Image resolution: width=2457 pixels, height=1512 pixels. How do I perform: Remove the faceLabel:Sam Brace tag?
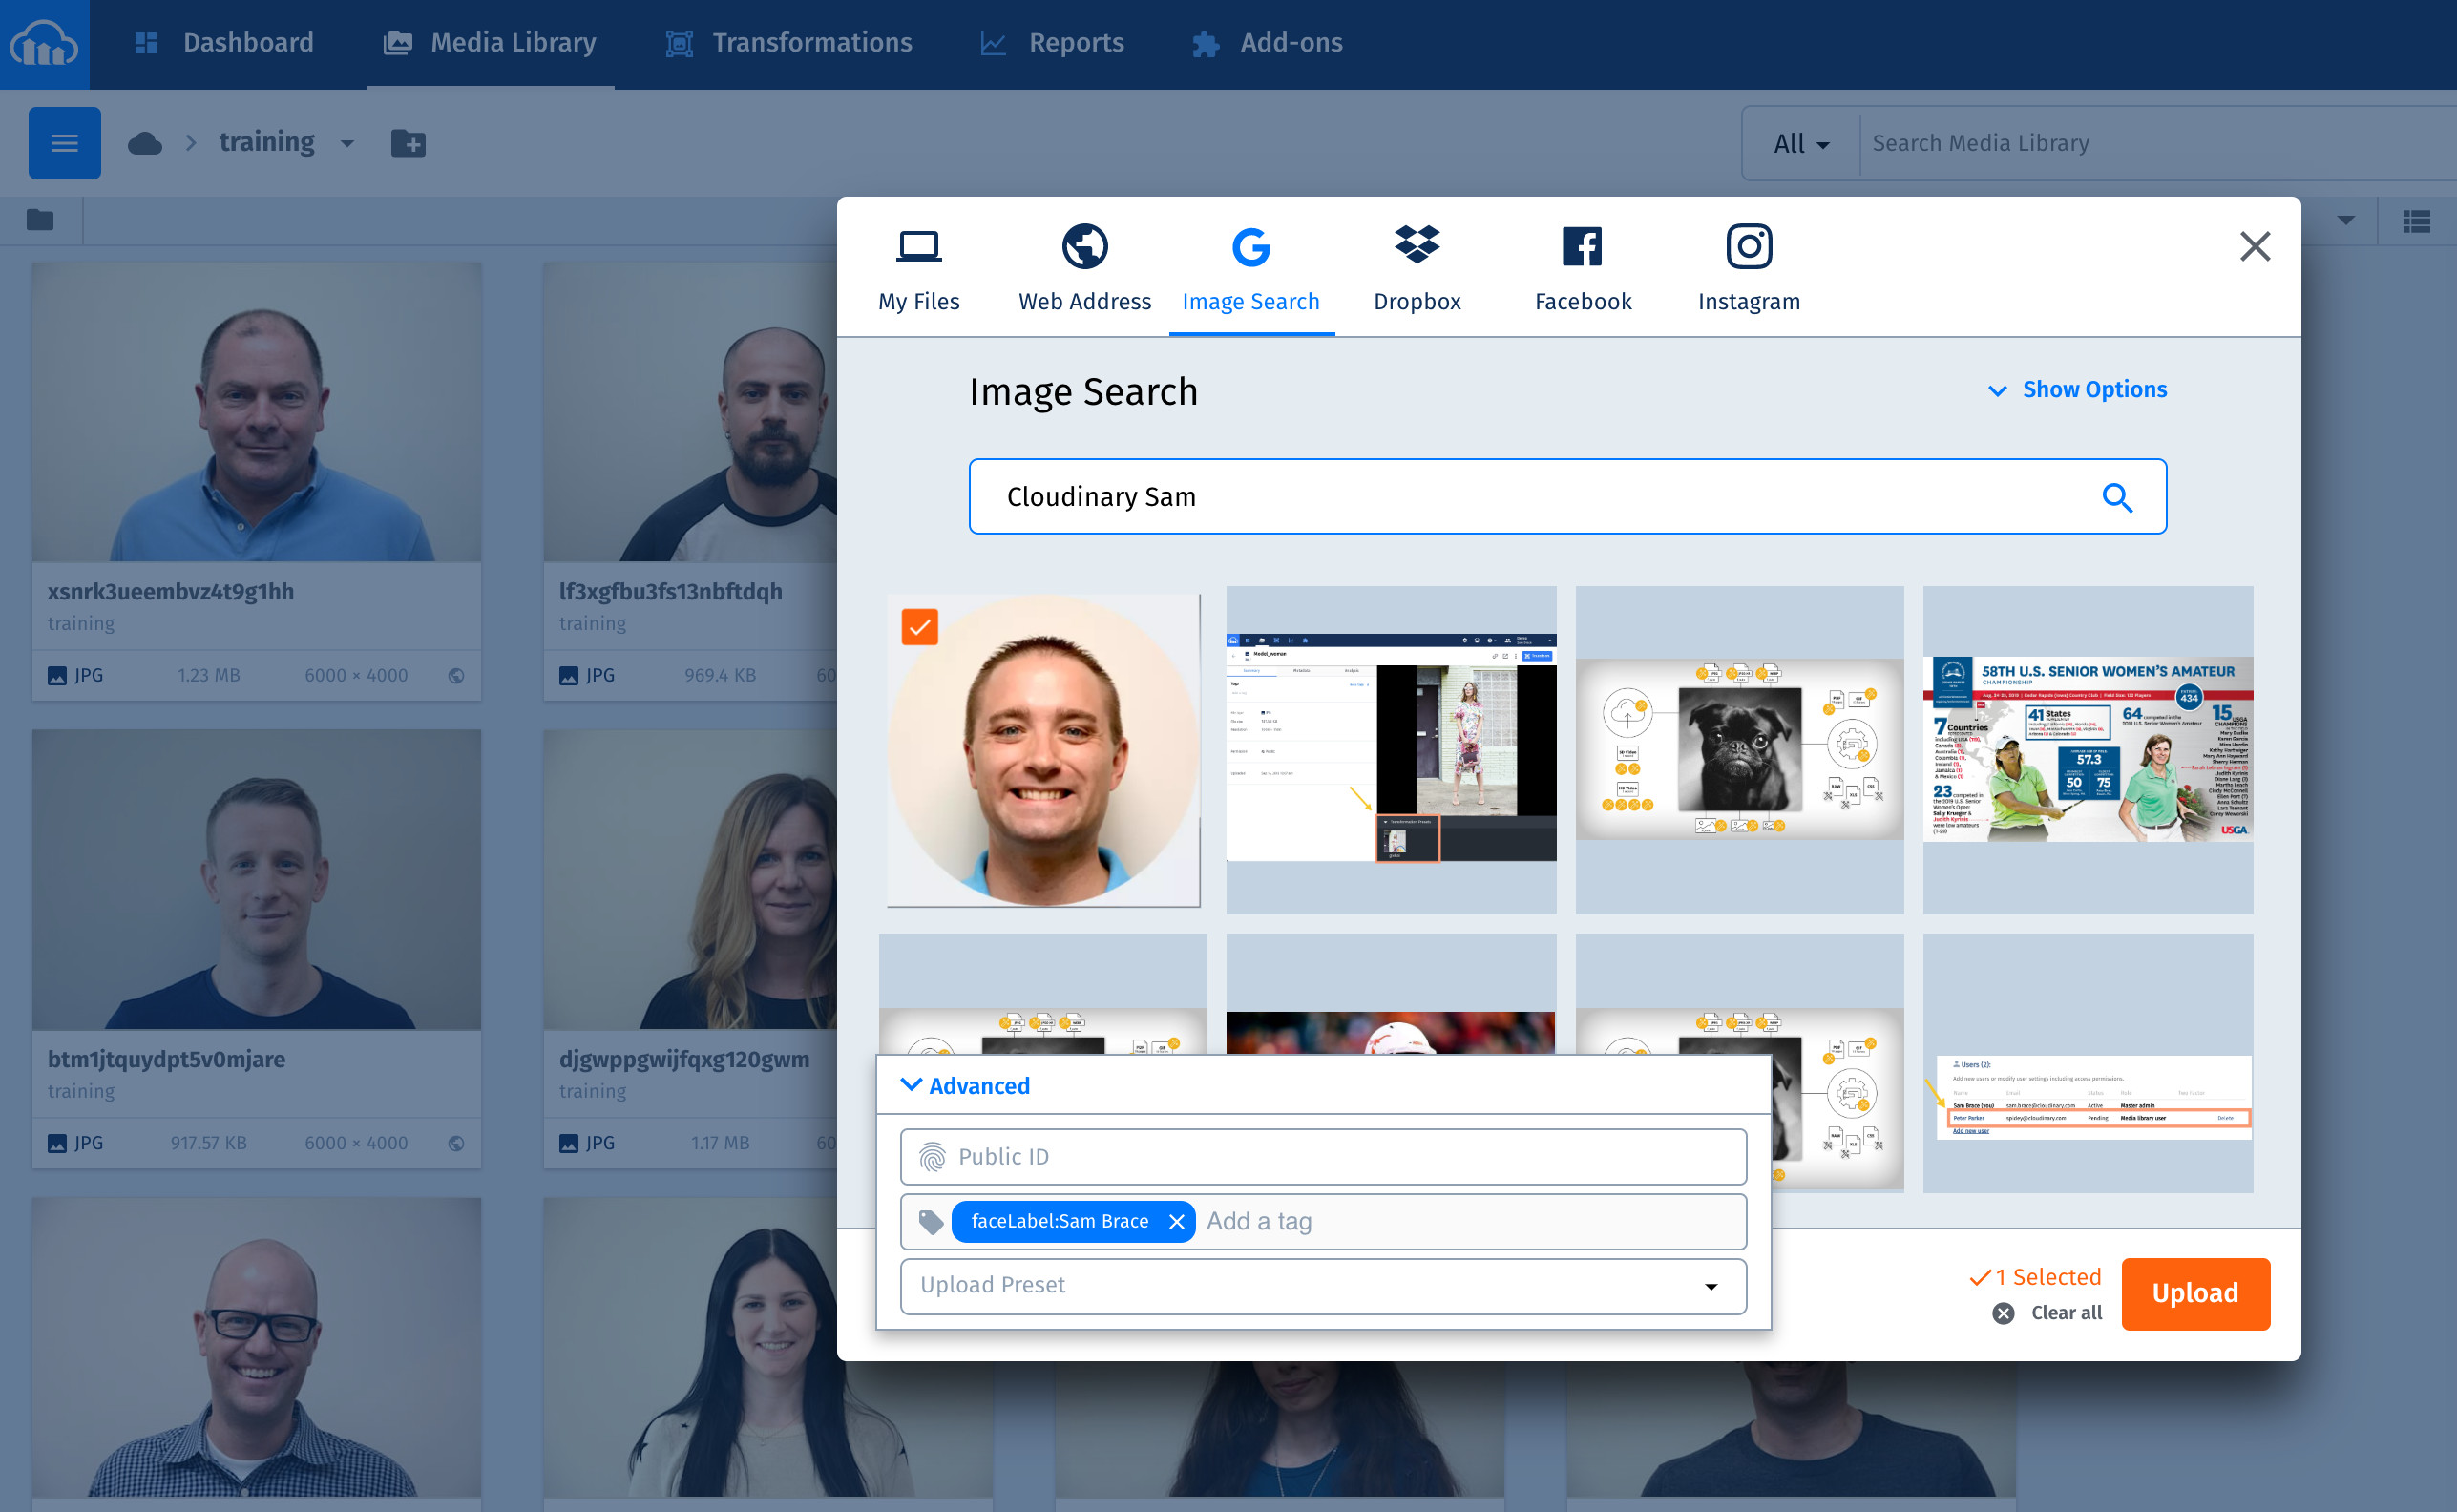tap(1176, 1221)
